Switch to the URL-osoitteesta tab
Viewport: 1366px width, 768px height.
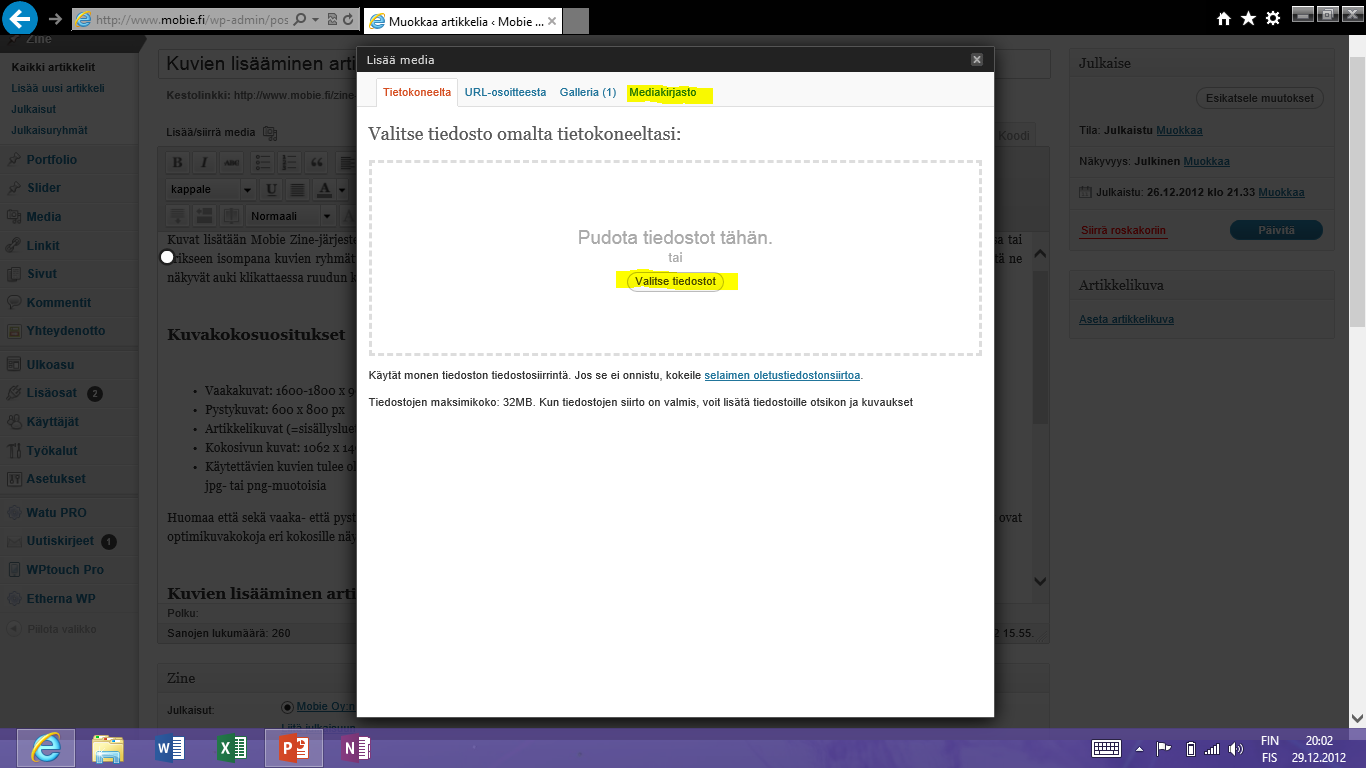click(x=505, y=93)
